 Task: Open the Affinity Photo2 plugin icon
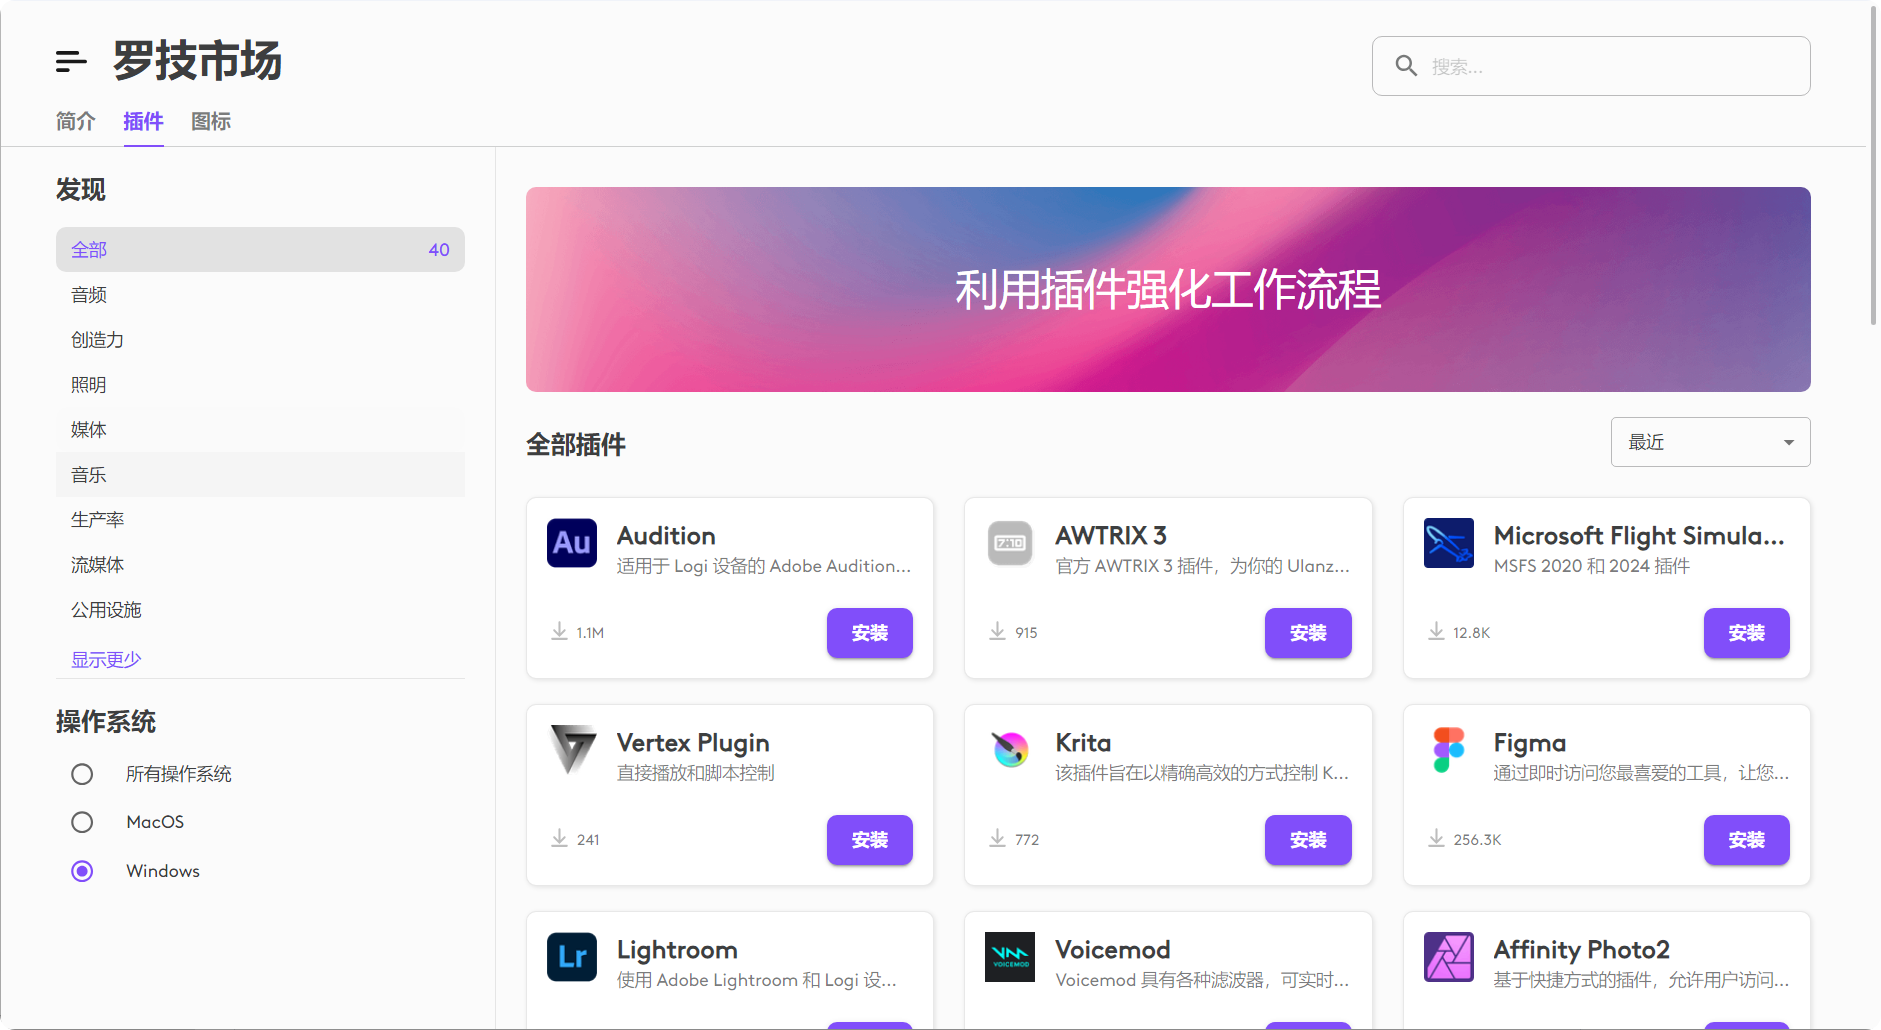click(x=1449, y=957)
